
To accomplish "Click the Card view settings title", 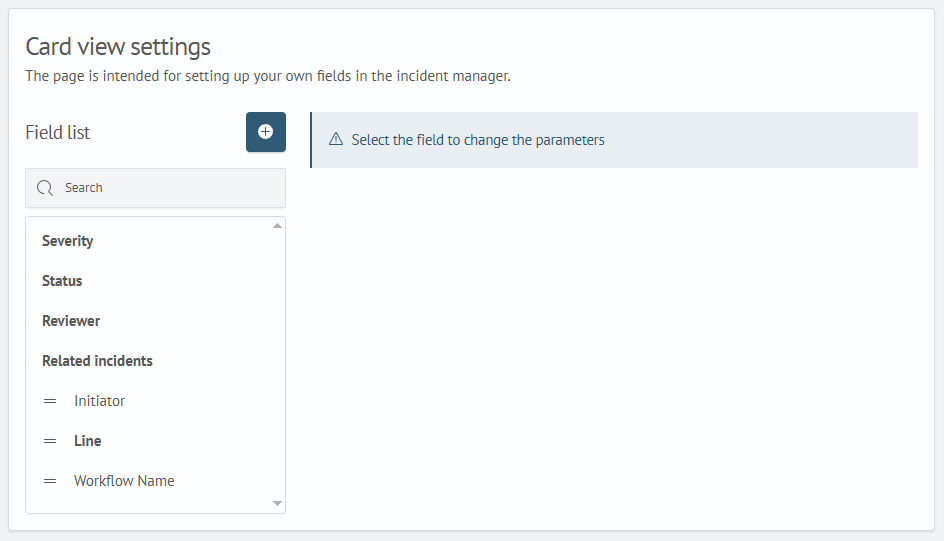I will click(x=118, y=47).
